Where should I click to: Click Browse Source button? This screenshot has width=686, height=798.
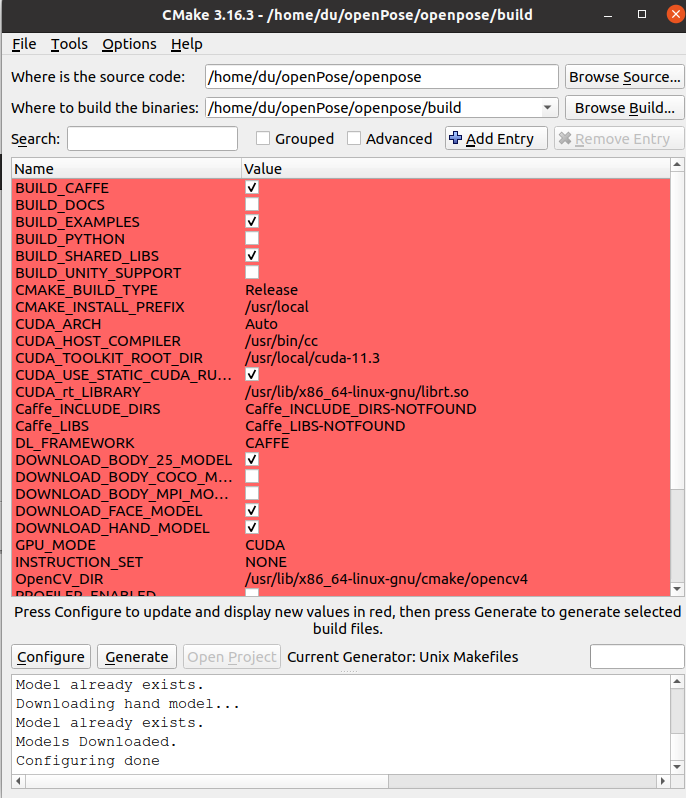[624, 77]
